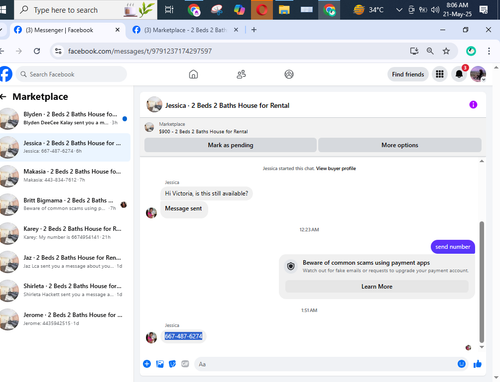Open Facebook Home icon
The image size is (500, 382).
click(193, 74)
